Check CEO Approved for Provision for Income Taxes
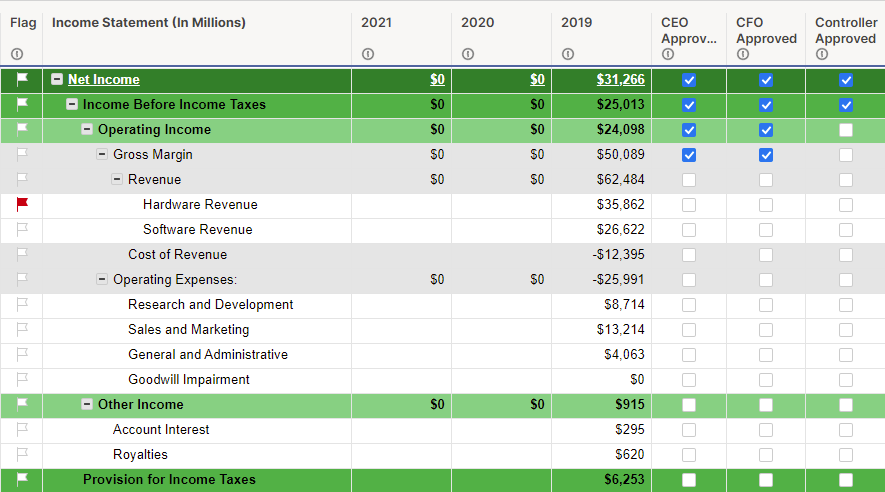The height and width of the screenshot is (492, 885). click(689, 480)
